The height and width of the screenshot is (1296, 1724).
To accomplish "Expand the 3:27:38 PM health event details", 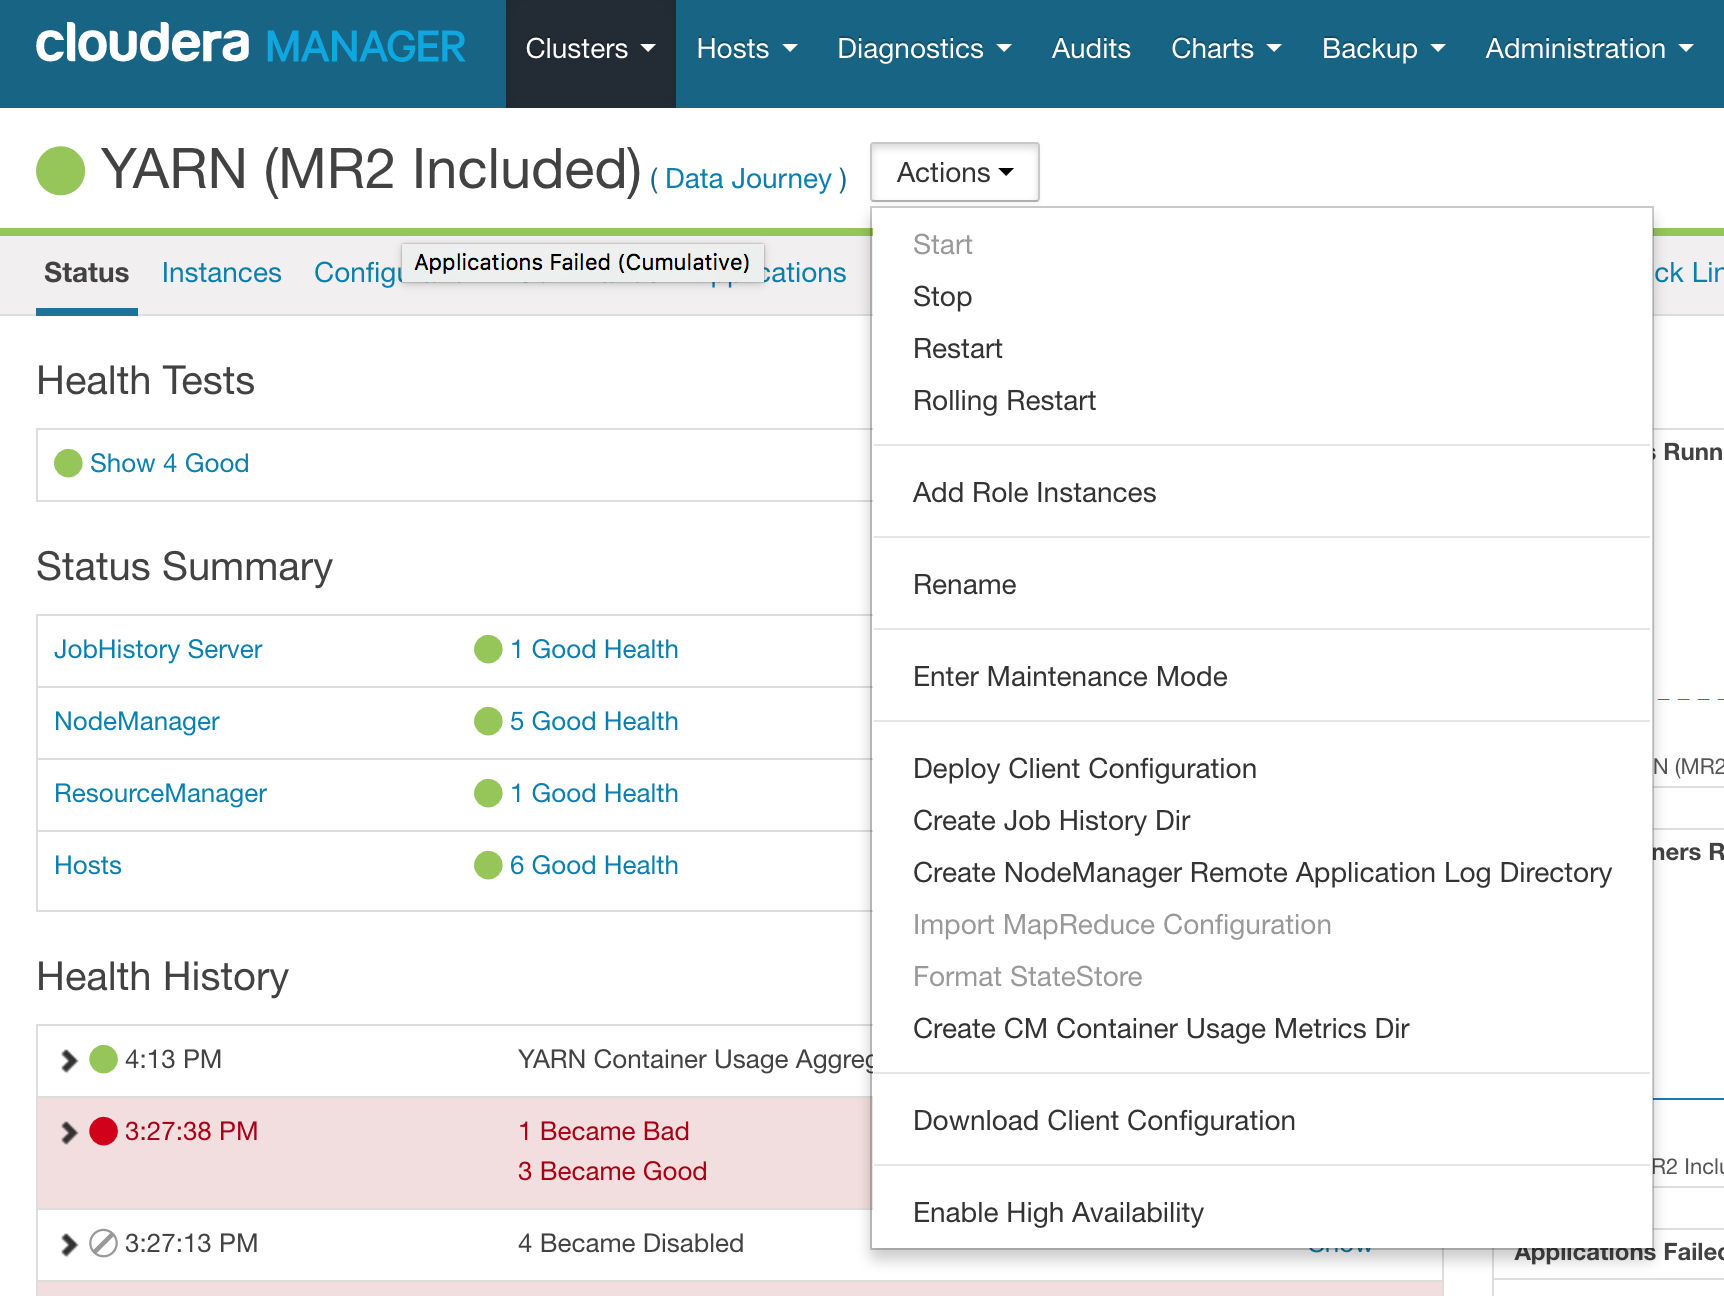I will 67,1131.
